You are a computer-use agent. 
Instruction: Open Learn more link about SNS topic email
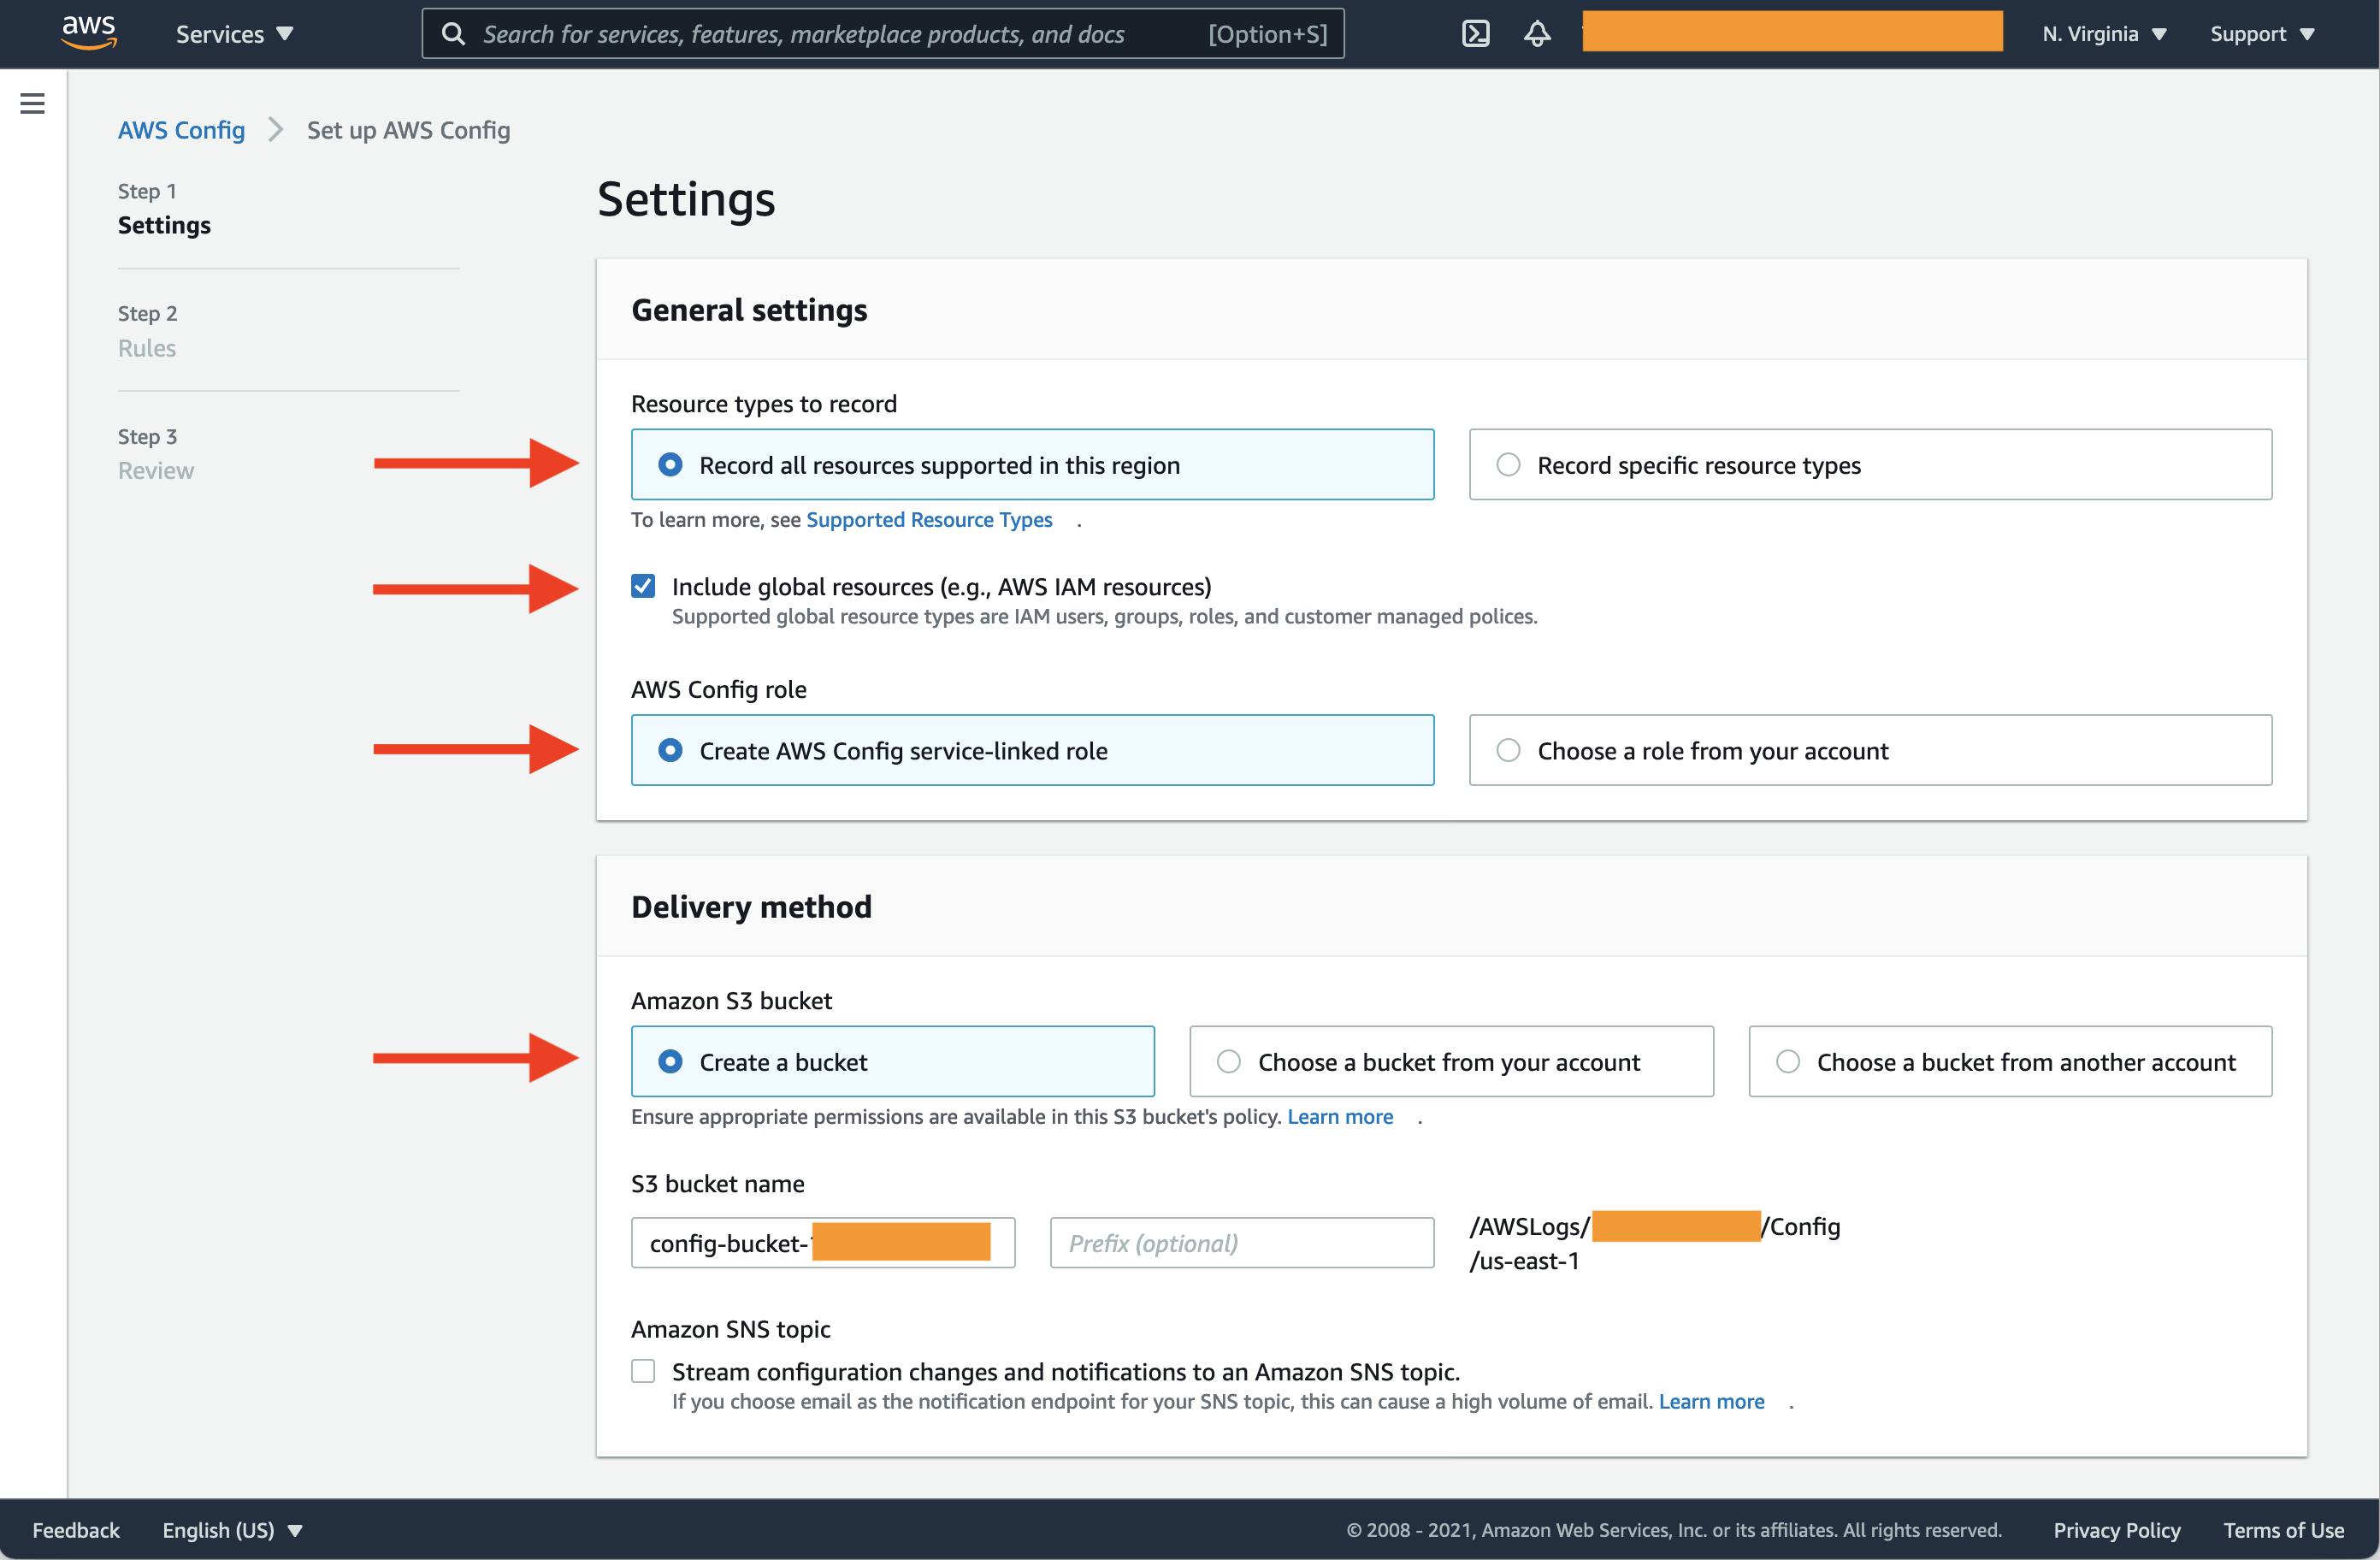(x=1711, y=1401)
